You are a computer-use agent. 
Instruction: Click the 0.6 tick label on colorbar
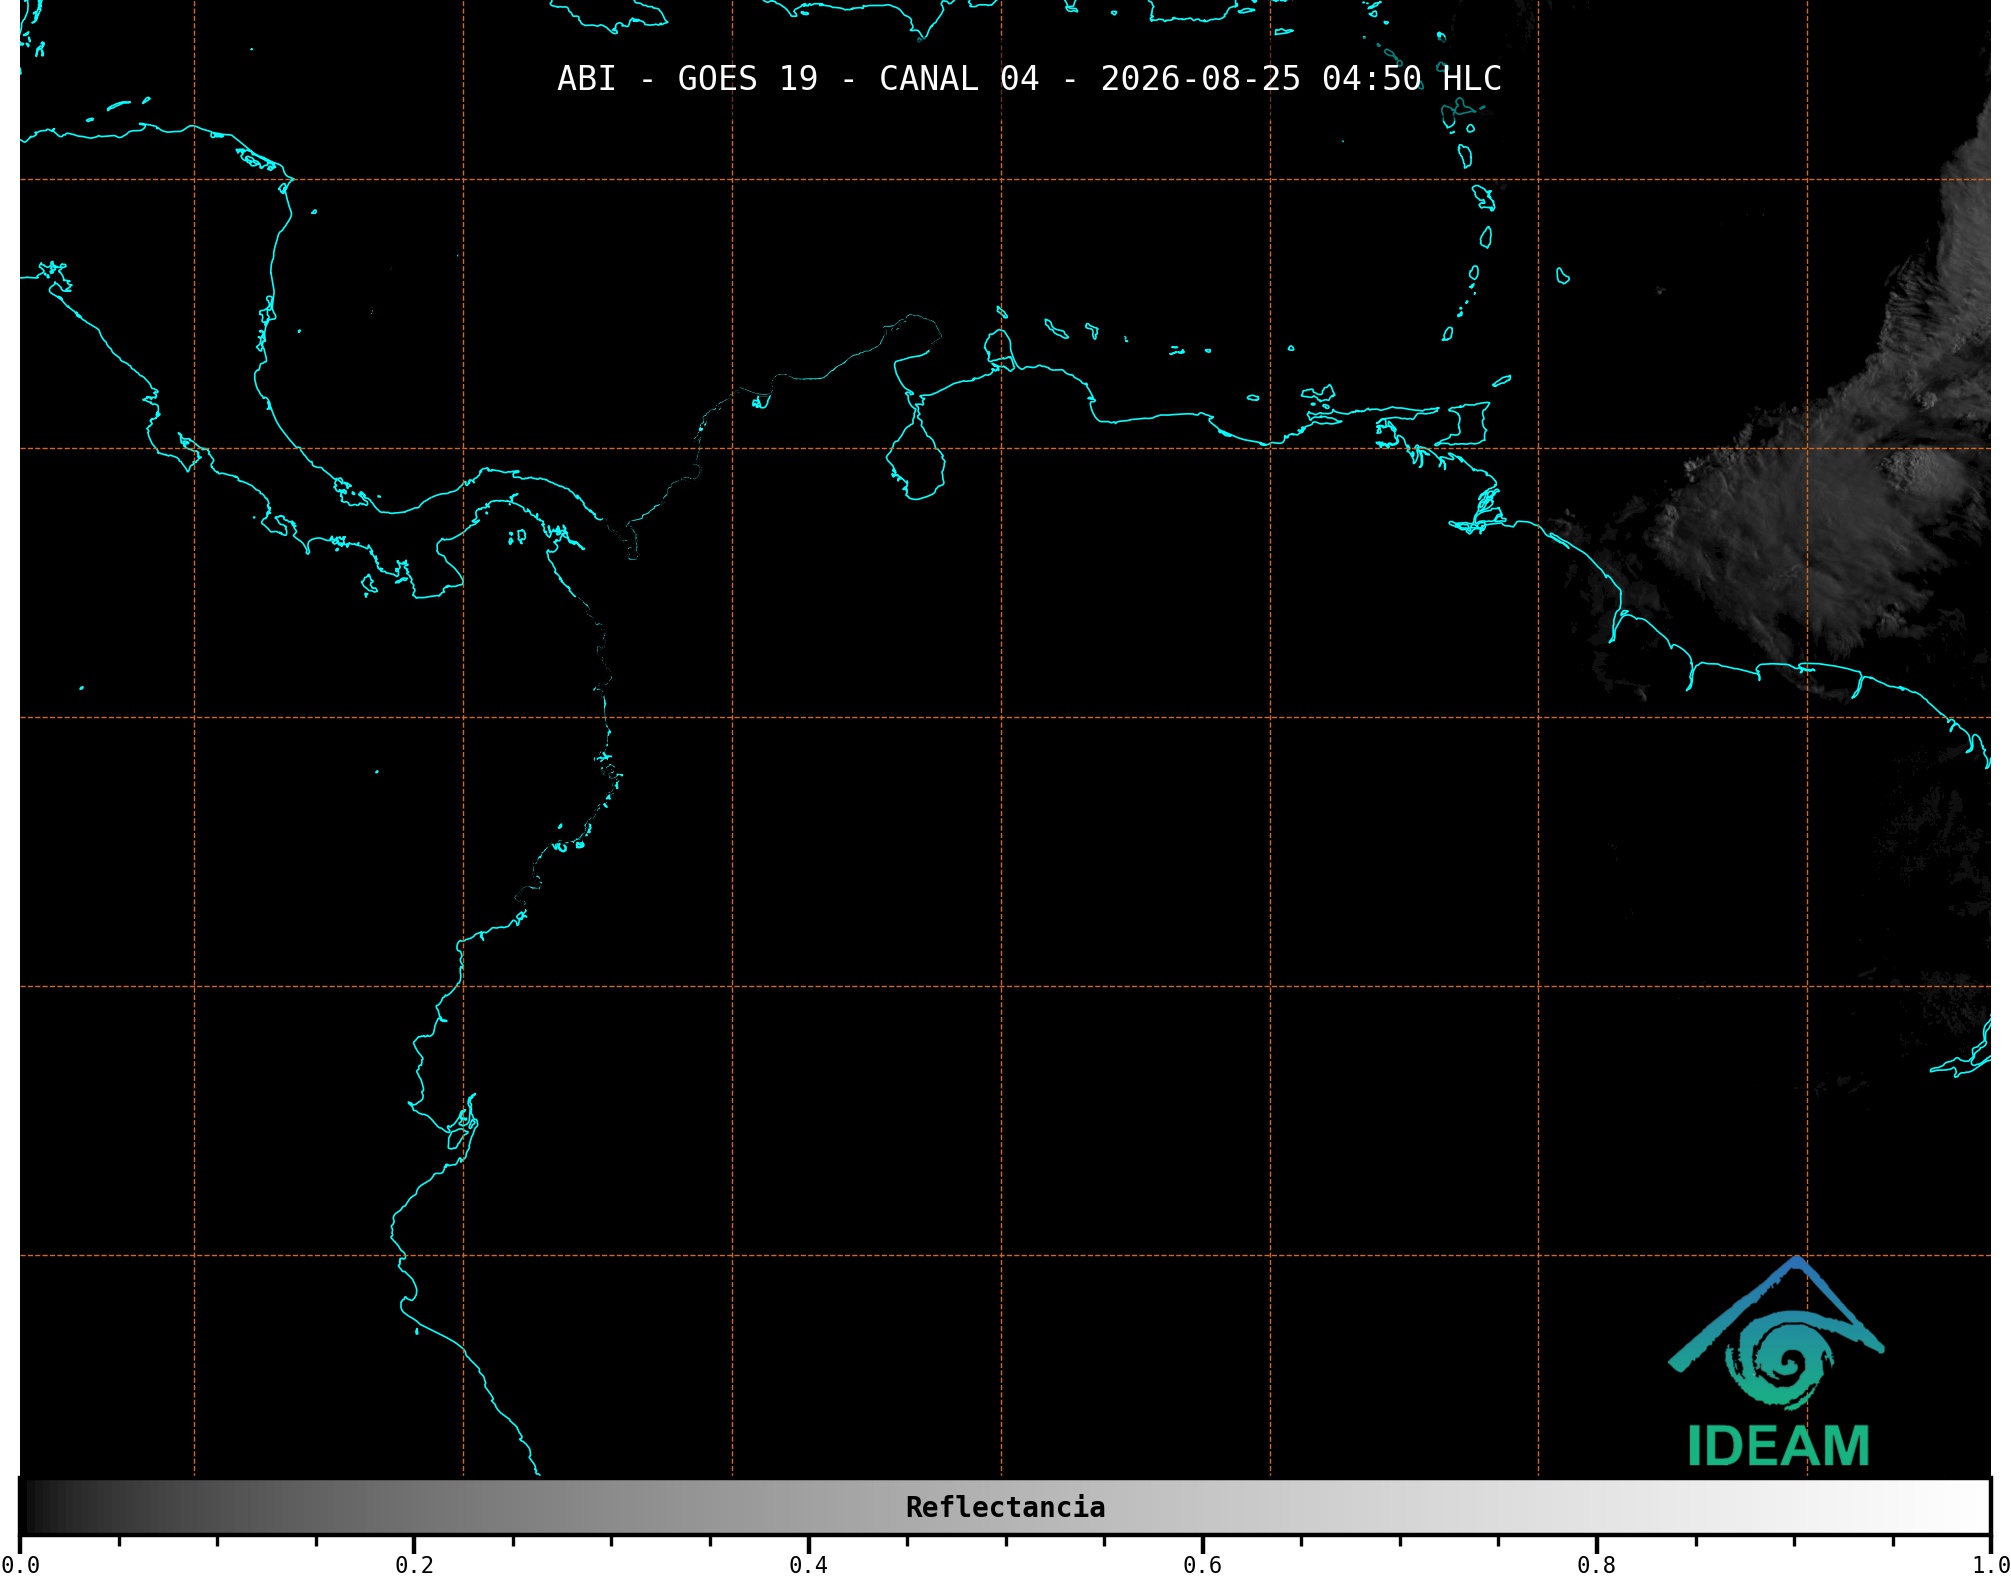[x=1202, y=1565]
